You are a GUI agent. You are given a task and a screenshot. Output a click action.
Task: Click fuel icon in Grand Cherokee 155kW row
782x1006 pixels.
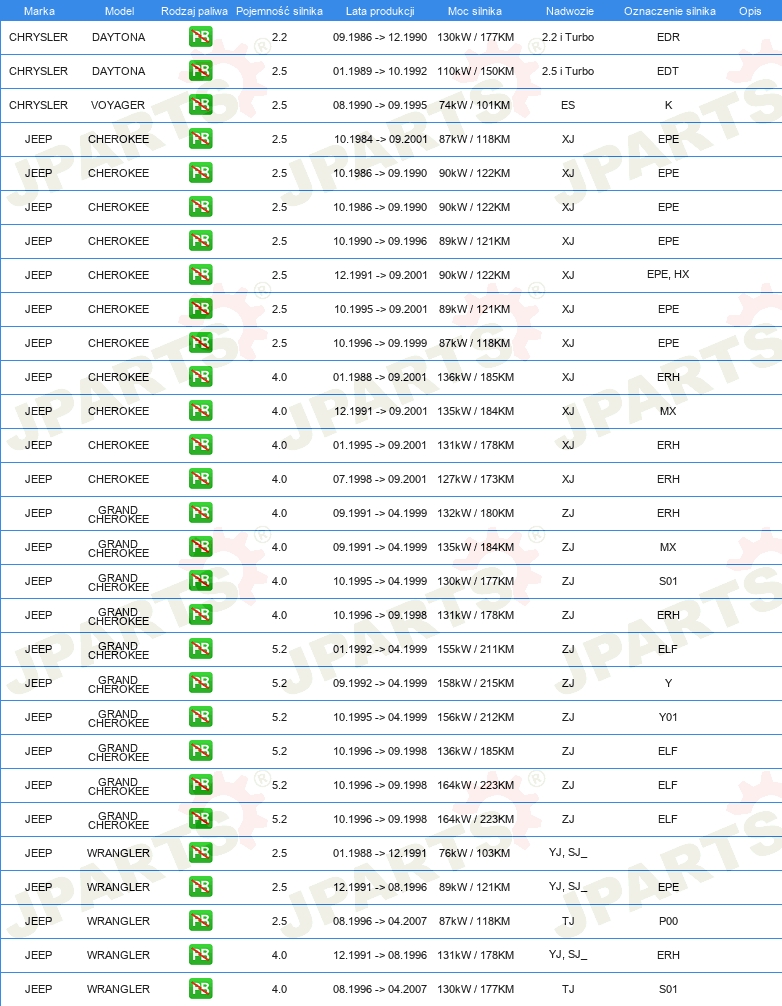coord(201,649)
